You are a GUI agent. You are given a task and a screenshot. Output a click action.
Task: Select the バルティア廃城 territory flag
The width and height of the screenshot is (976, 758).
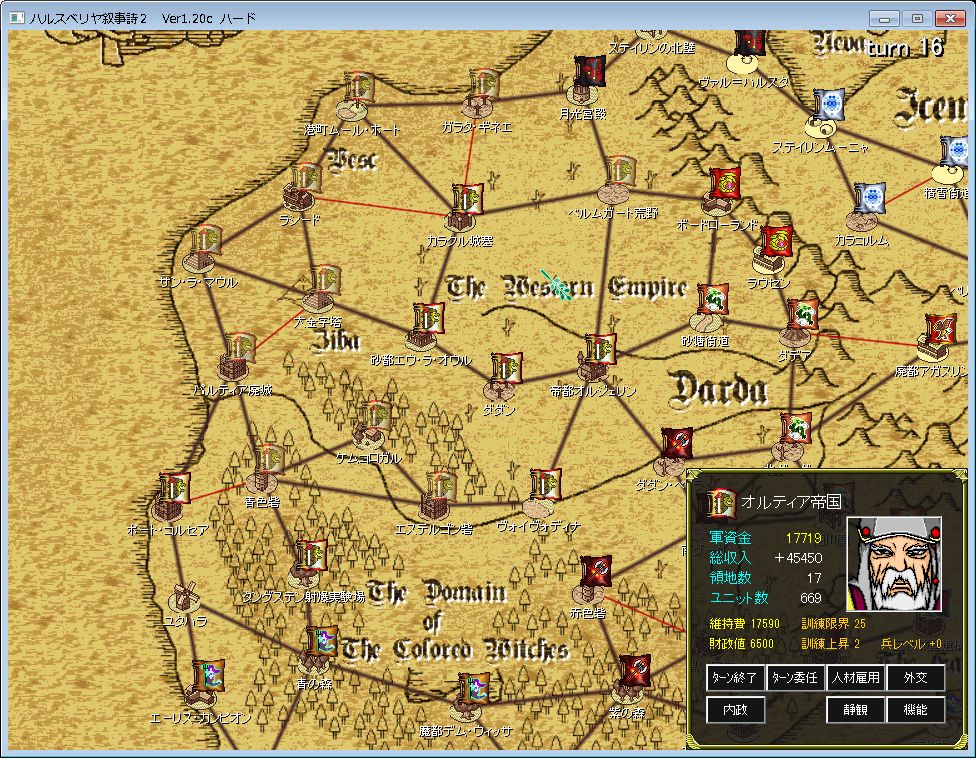click(x=240, y=350)
